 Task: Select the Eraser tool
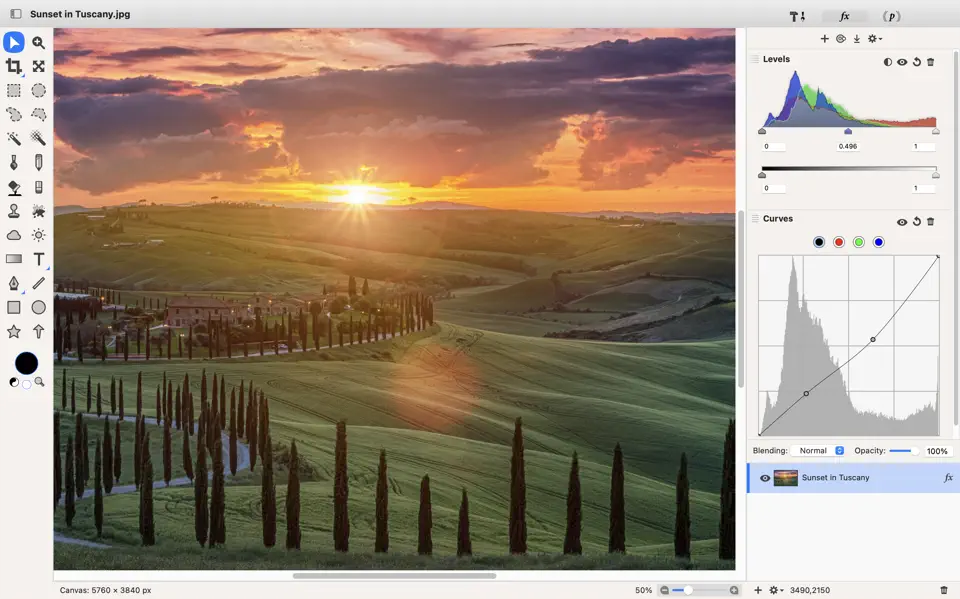(39, 187)
